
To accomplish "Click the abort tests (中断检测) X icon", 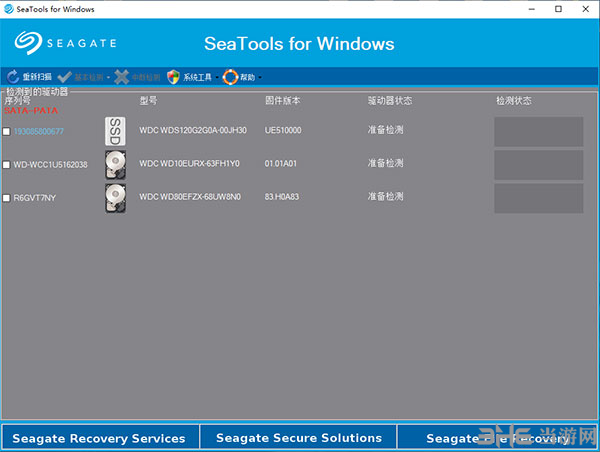I will click(x=122, y=77).
